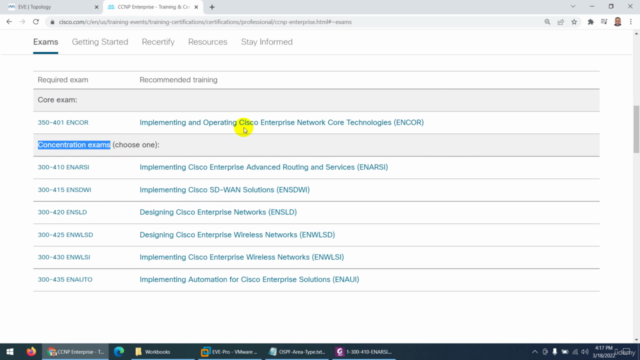The image size is (640, 360).
Task: Open Advanced Routing and Services (ENARSI) training
Action: (x=264, y=167)
